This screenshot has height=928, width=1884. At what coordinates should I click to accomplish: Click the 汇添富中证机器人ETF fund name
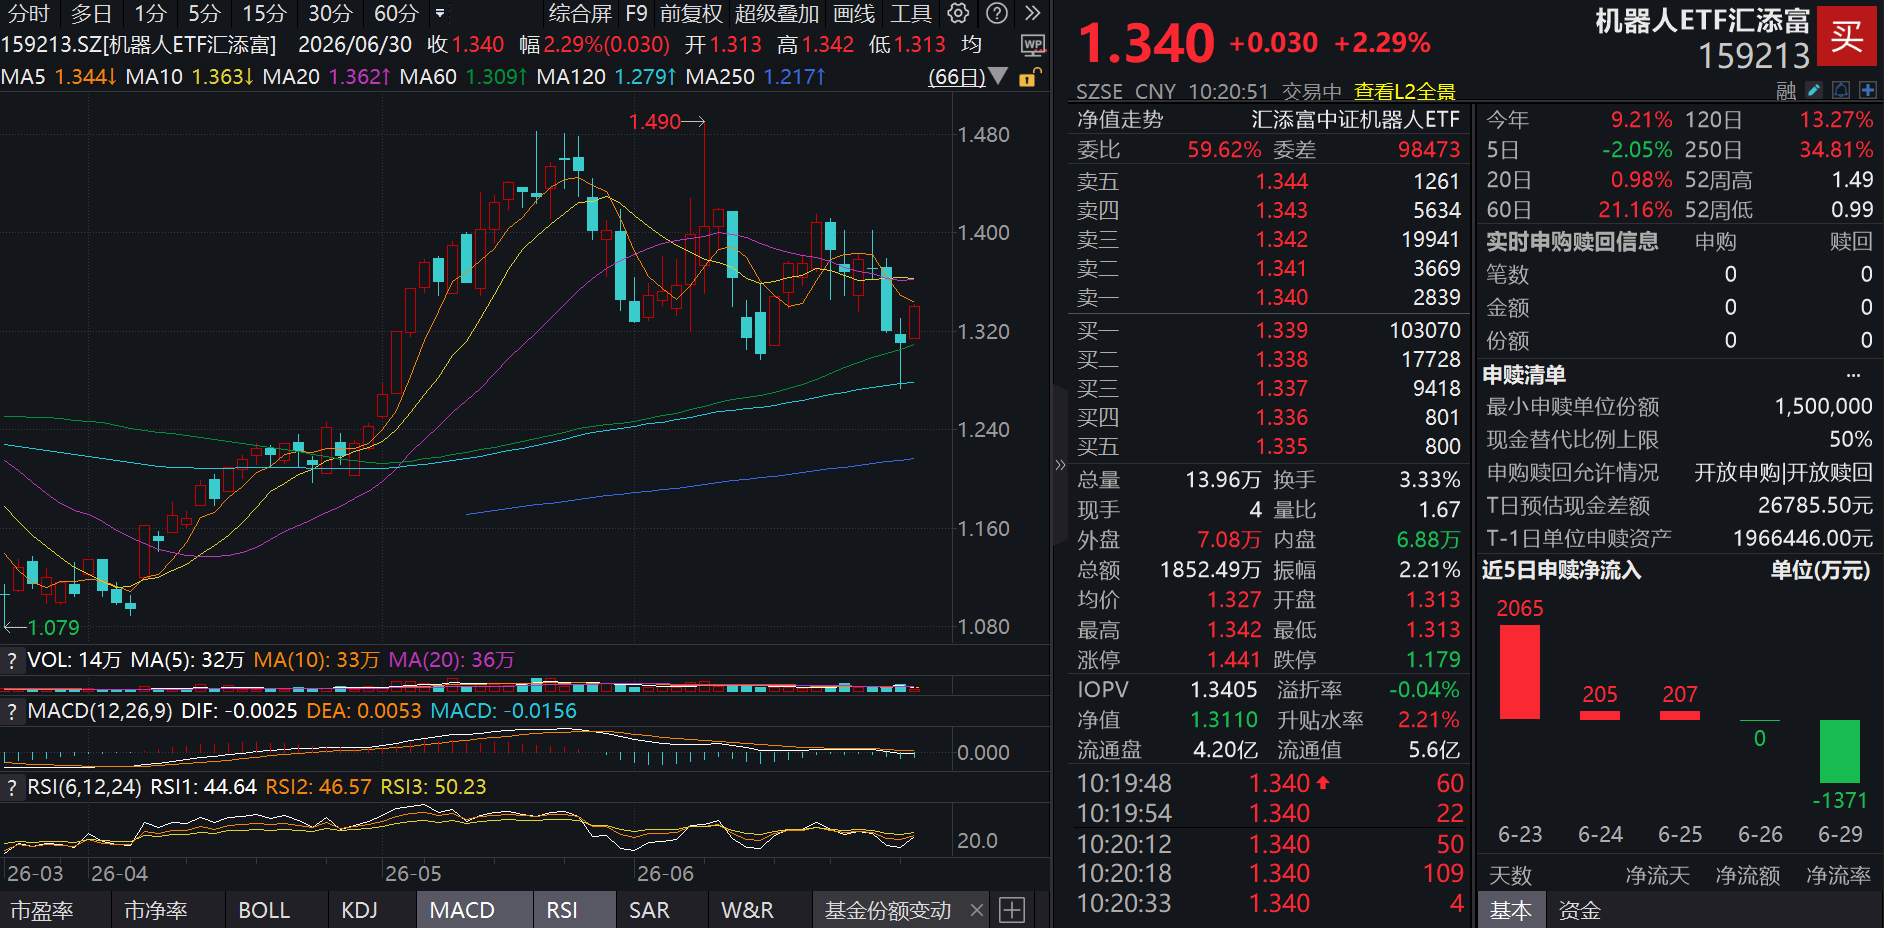coord(1355,120)
